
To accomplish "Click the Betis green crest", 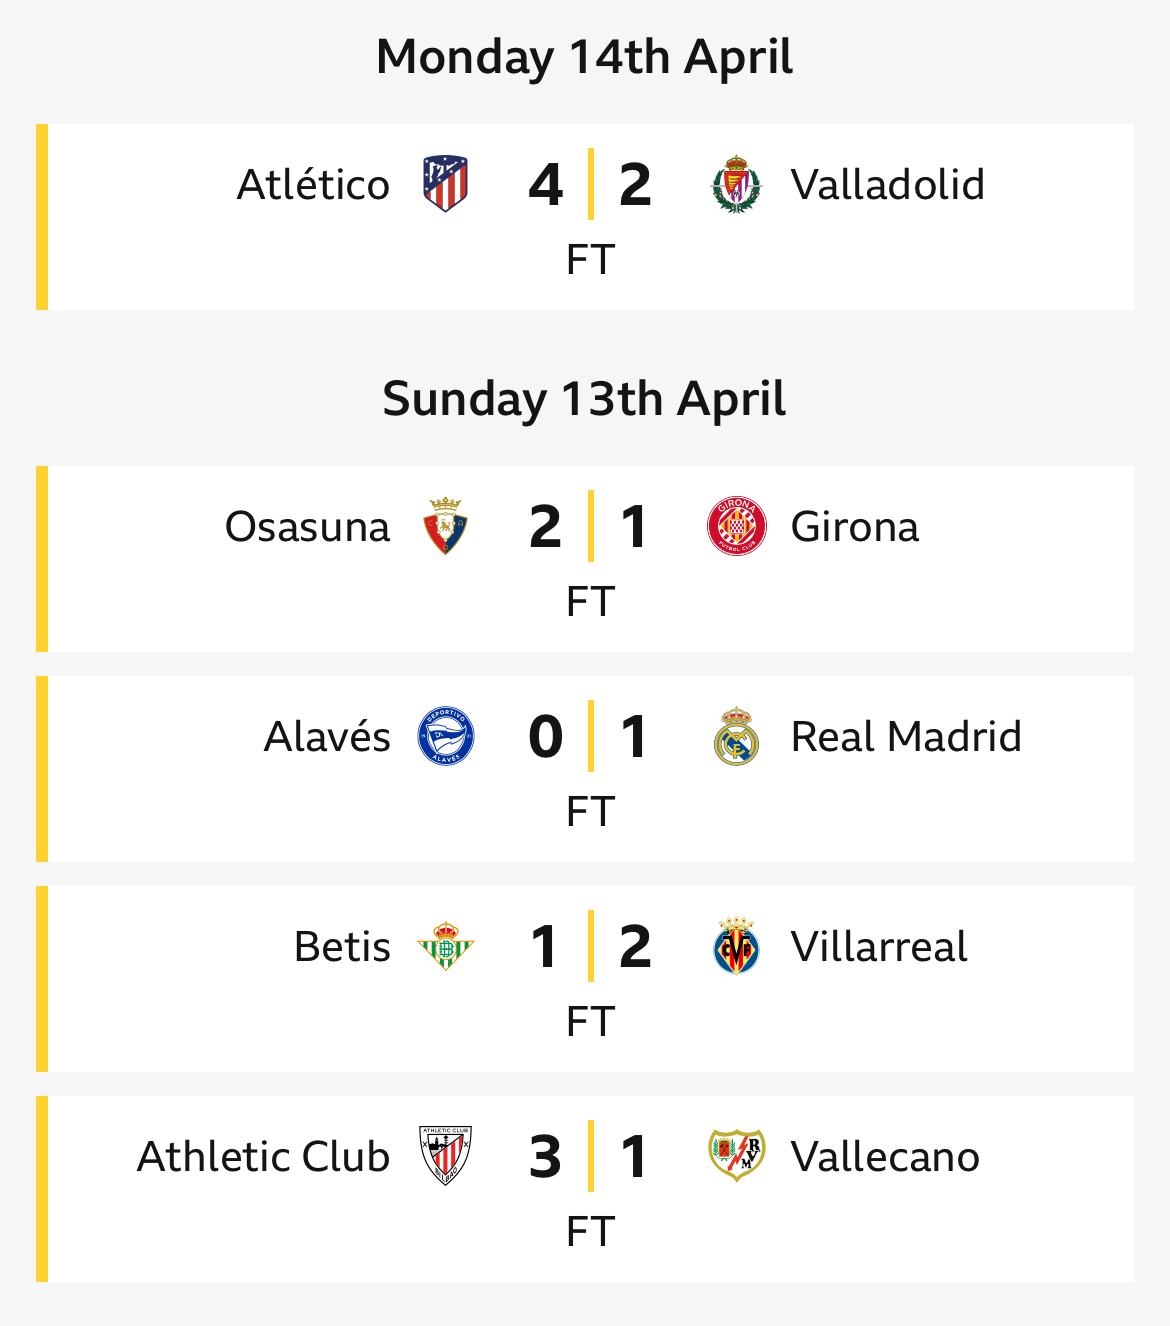I will click(x=445, y=946).
